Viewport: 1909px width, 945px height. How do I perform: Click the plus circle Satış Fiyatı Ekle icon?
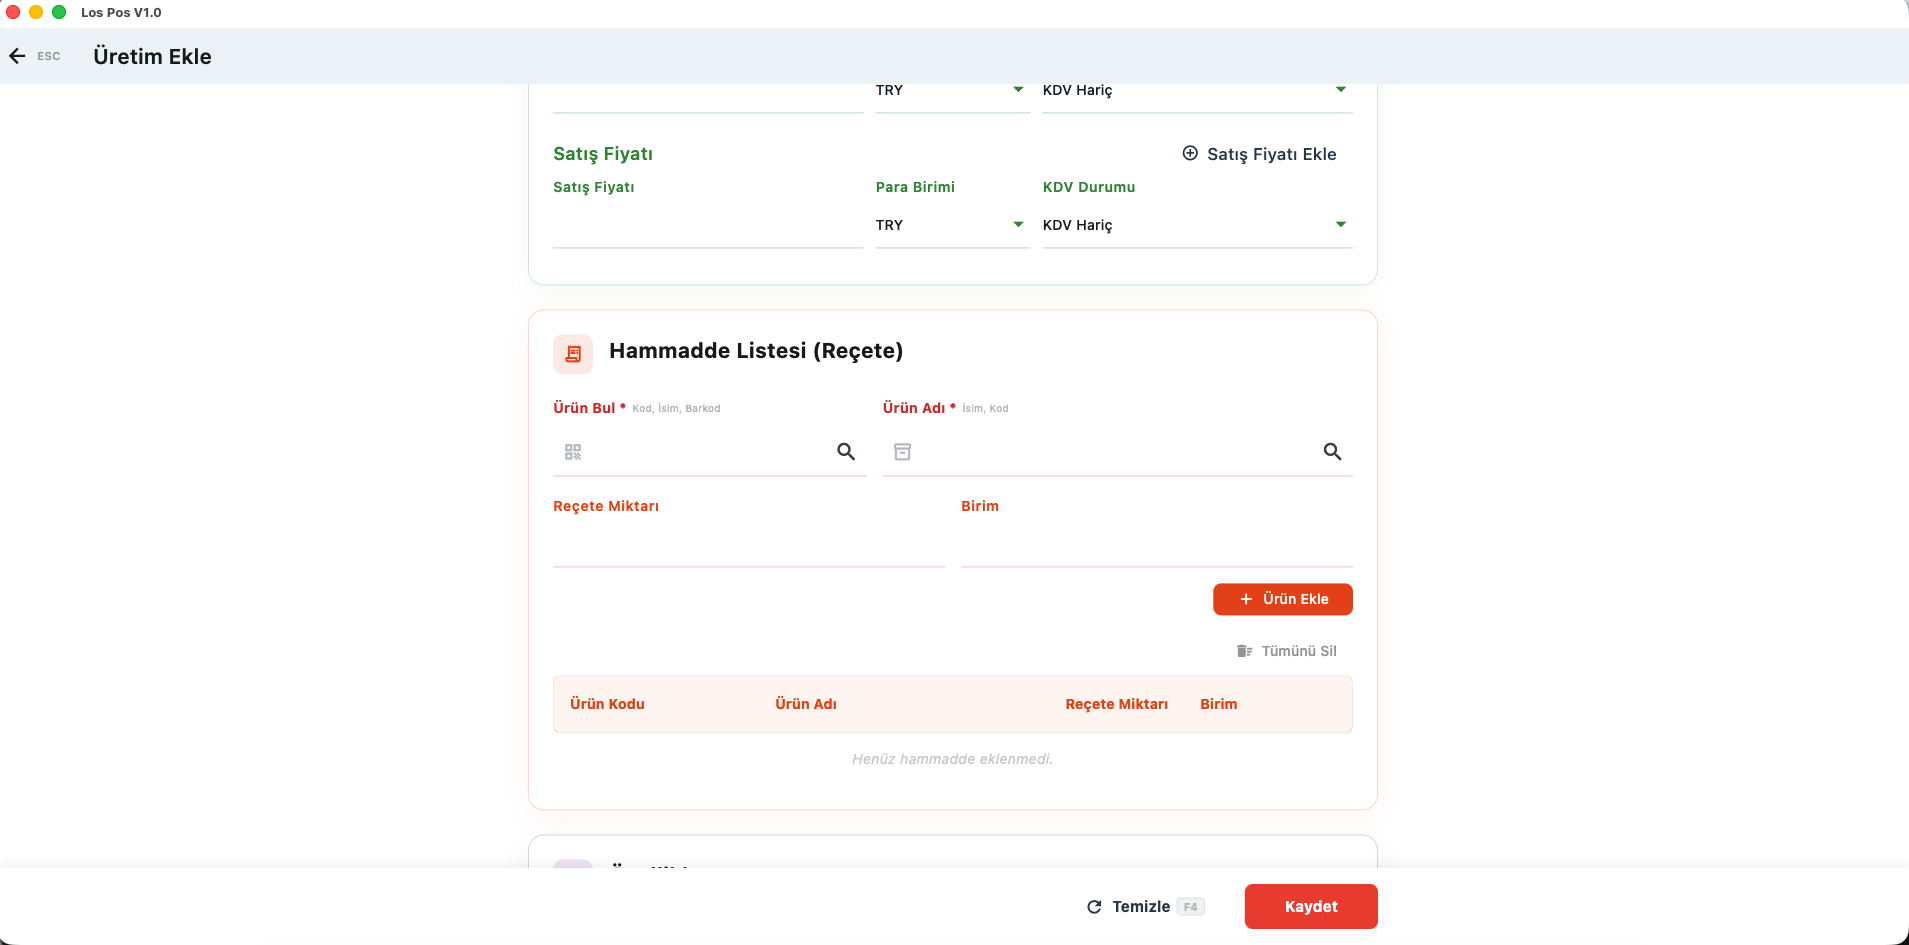point(1190,153)
